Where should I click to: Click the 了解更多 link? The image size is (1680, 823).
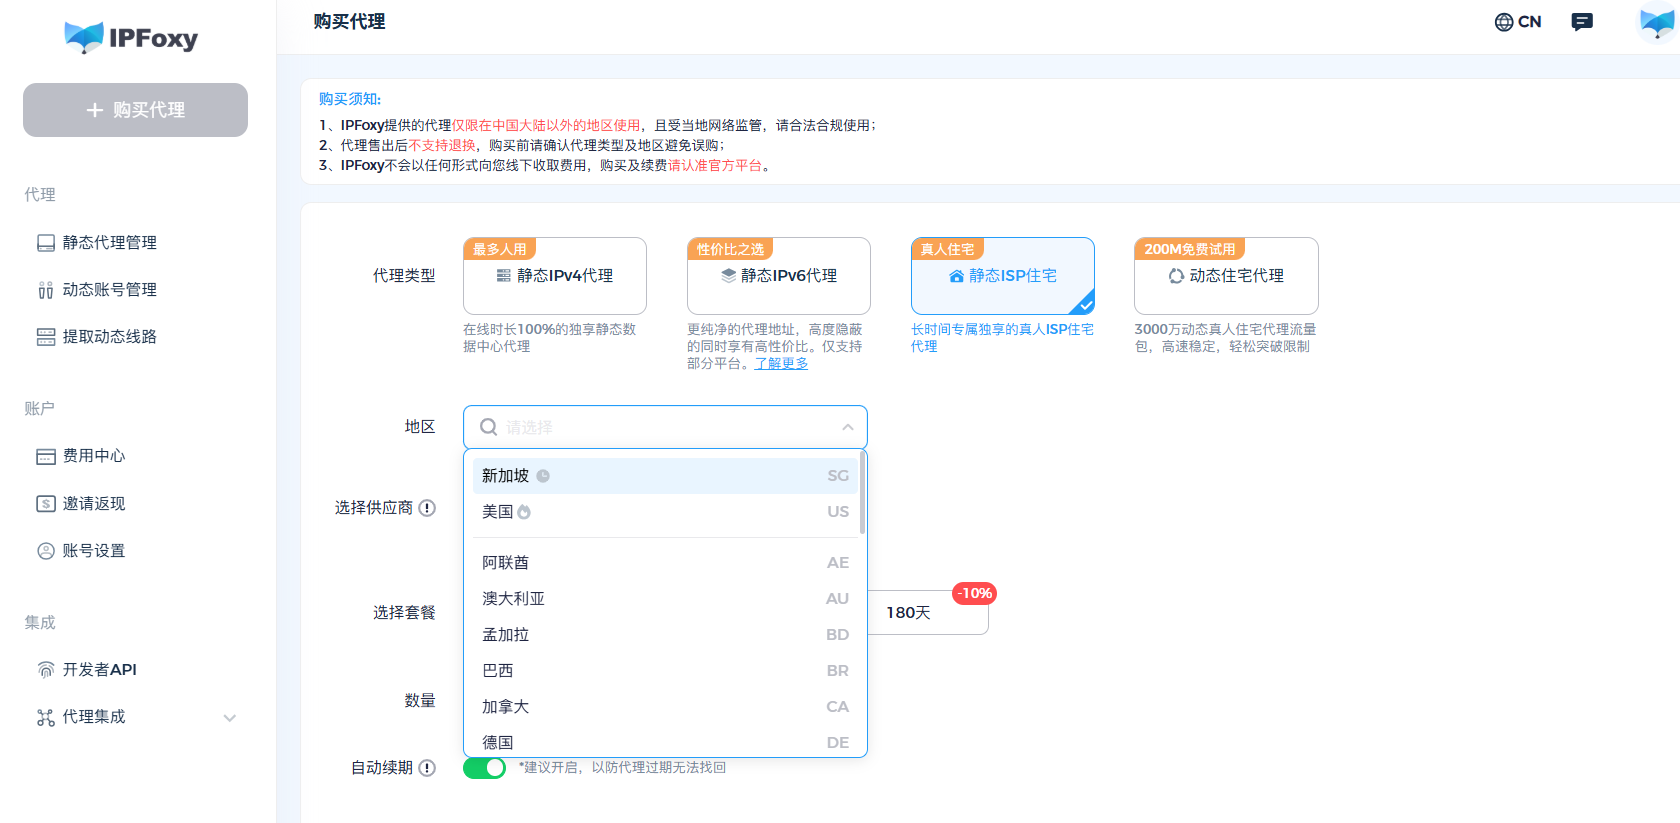[781, 364]
